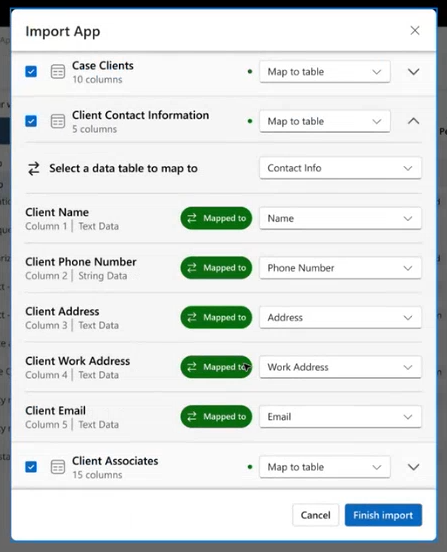Open the Phone Number mapping dropdown
This screenshot has height=552, width=447.
(x=340, y=268)
